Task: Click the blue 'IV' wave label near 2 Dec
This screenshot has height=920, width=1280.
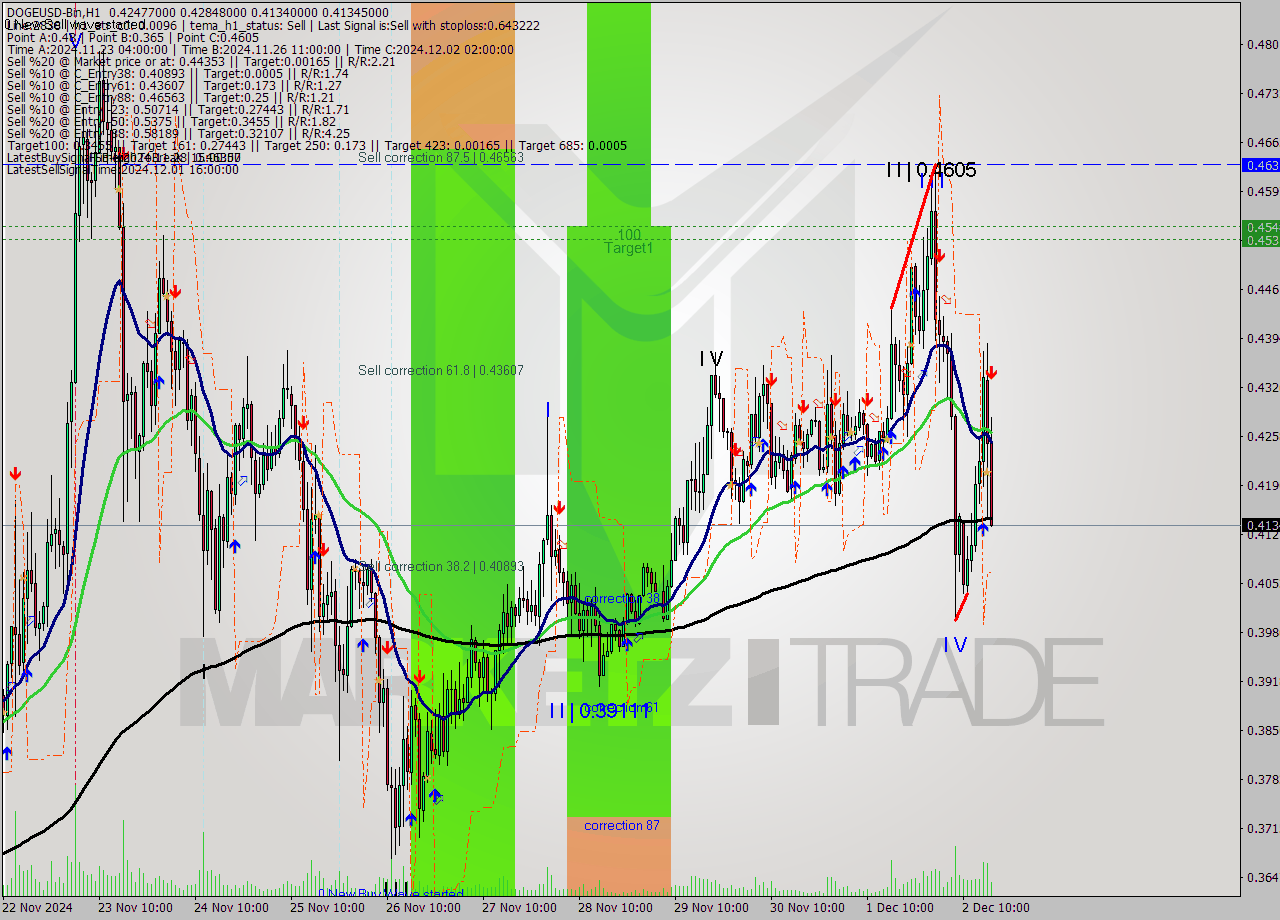Action: coord(955,645)
